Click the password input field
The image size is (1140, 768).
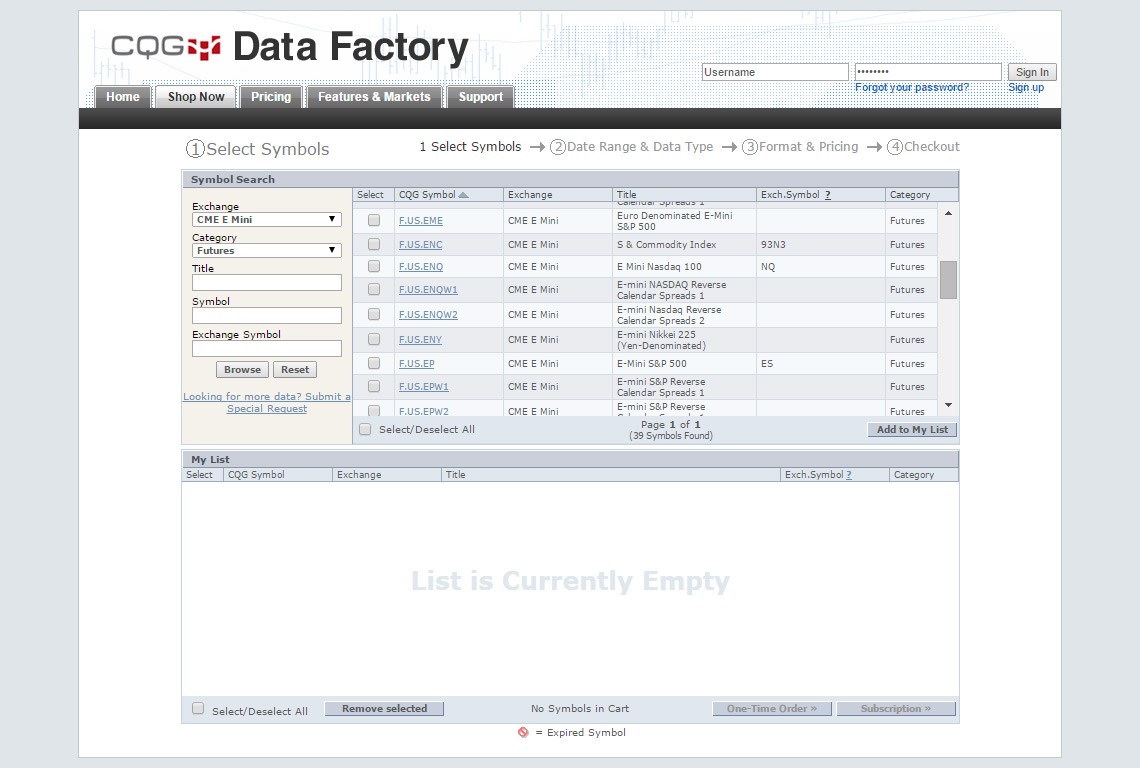pos(928,72)
